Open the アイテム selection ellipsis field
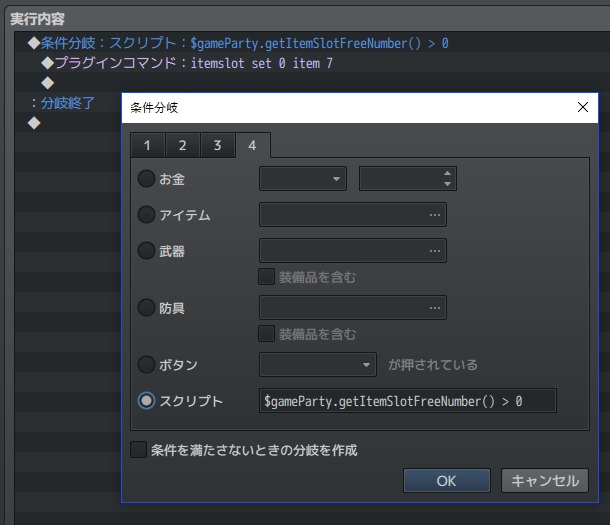The image size is (610, 525). pyautogui.click(x=353, y=215)
